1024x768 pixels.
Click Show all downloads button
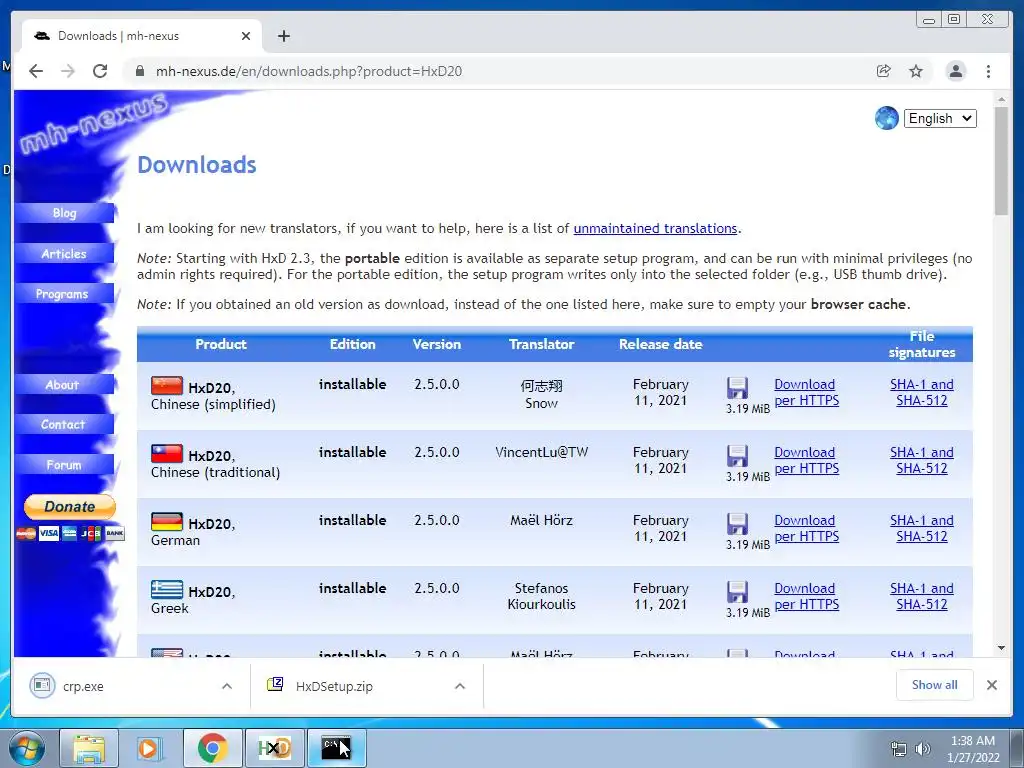(935, 685)
